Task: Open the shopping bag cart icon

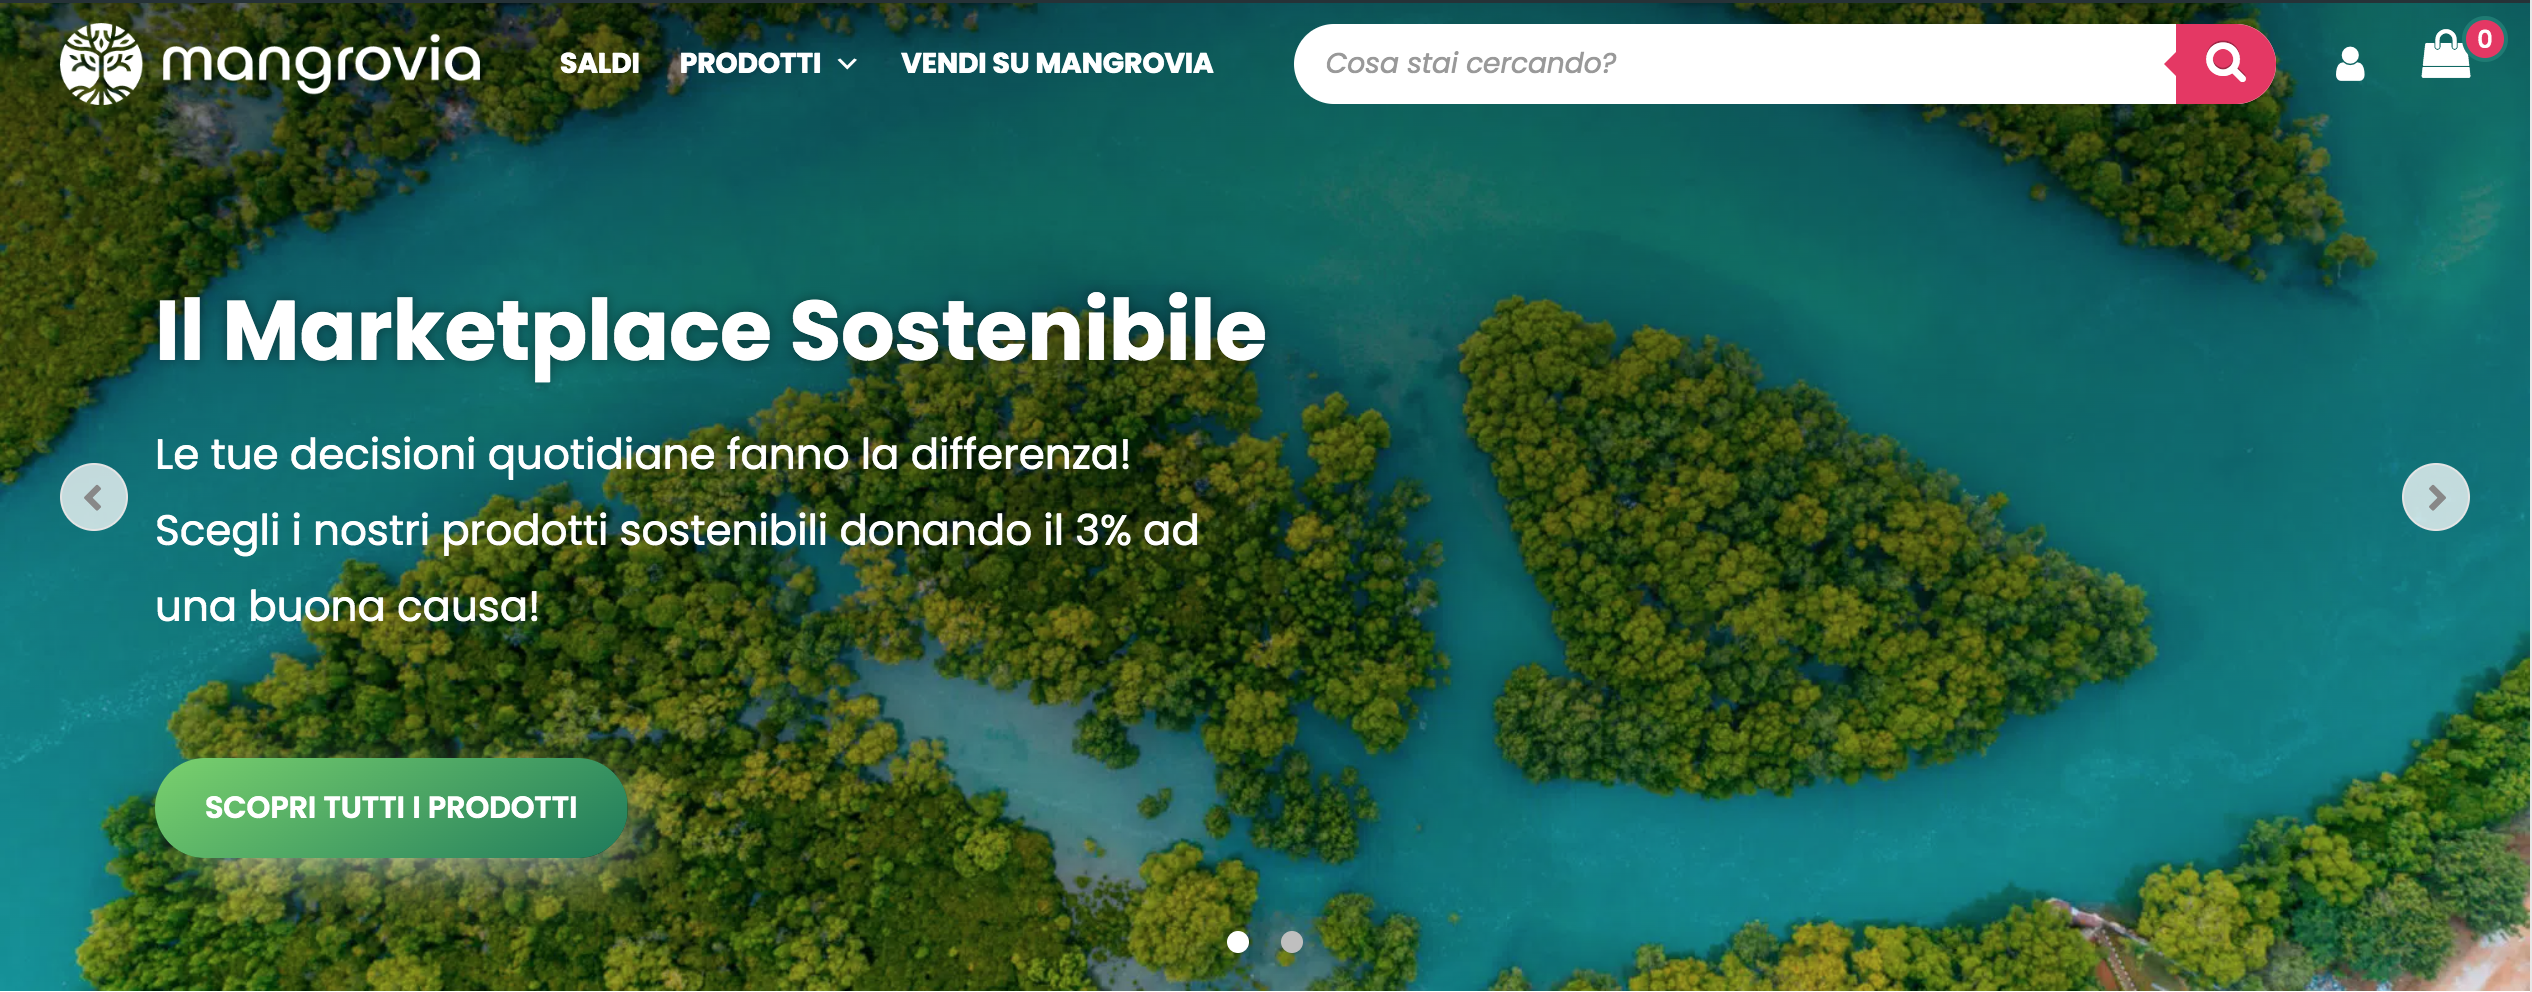Action: (2445, 56)
